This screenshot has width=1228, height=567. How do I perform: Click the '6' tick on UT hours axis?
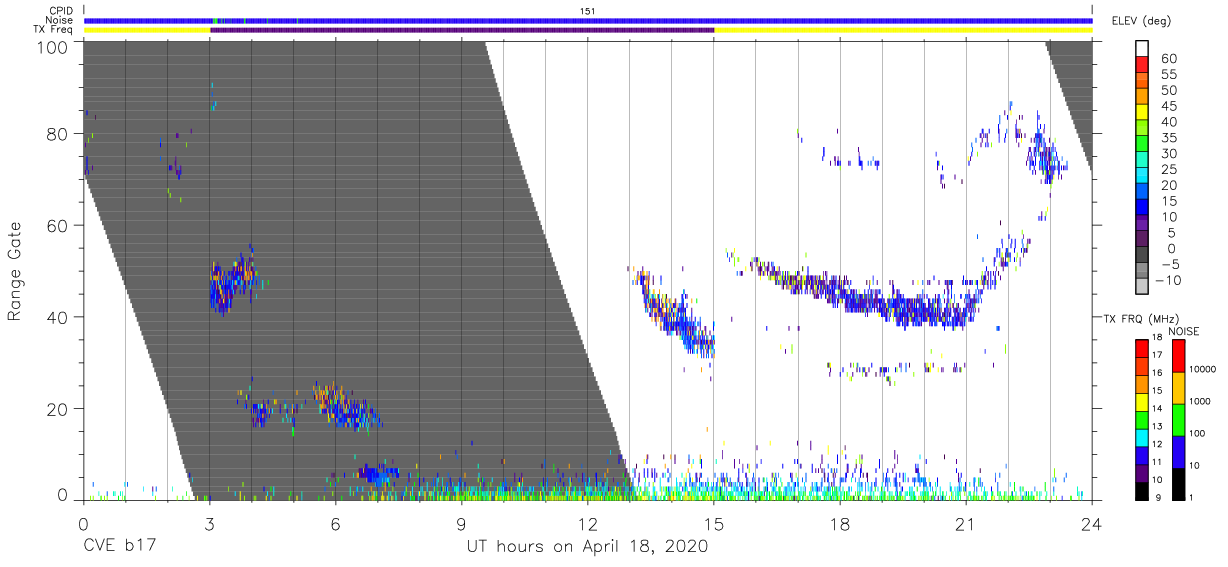(336, 523)
